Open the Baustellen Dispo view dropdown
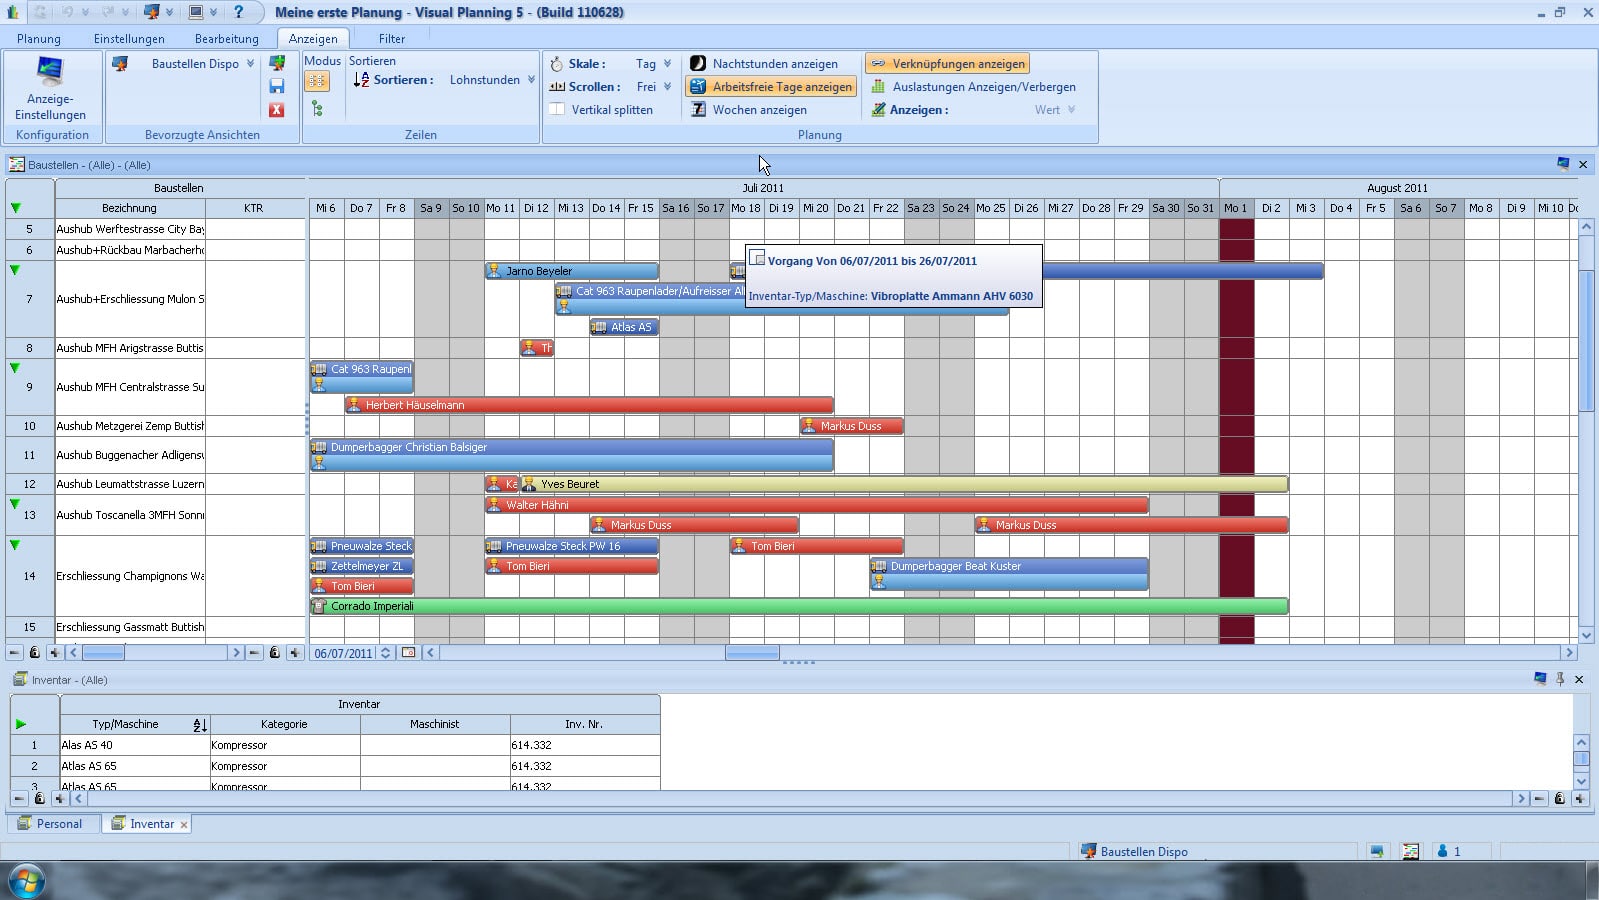The image size is (1599, 900). point(250,64)
